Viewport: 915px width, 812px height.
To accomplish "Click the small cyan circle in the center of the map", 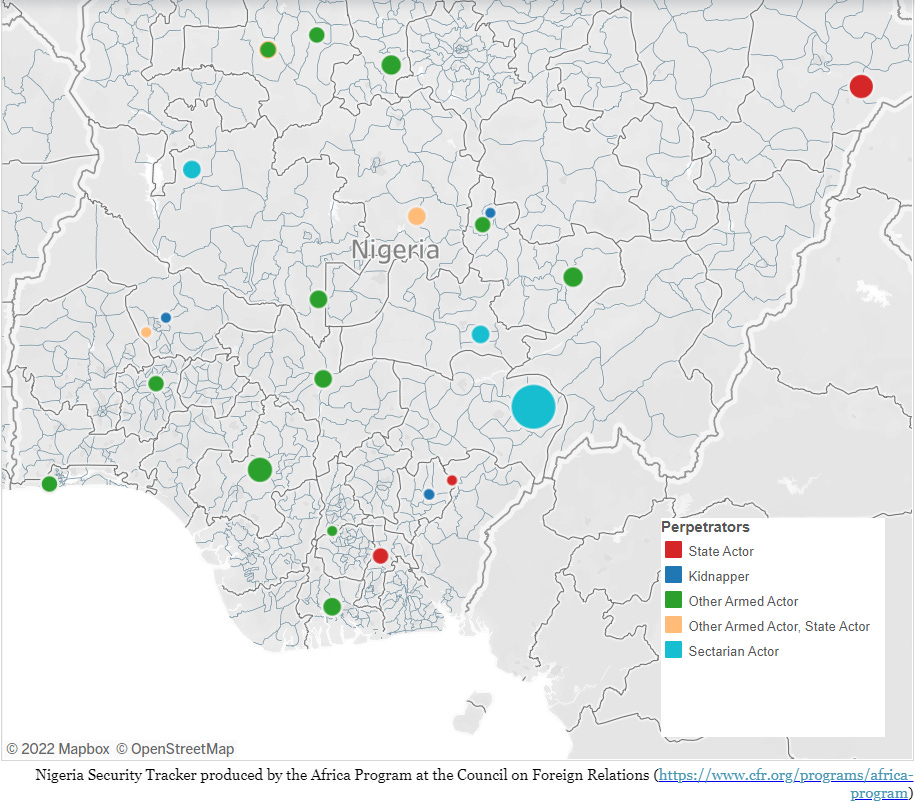I will pos(480,335).
